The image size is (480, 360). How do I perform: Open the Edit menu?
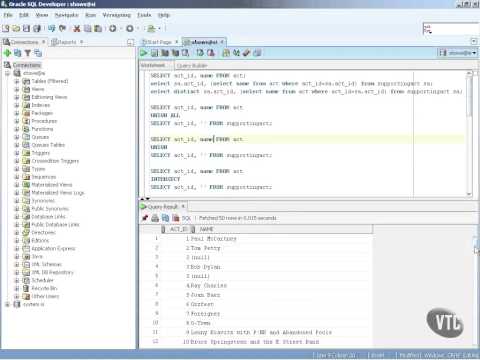click(x=24, y=15)
